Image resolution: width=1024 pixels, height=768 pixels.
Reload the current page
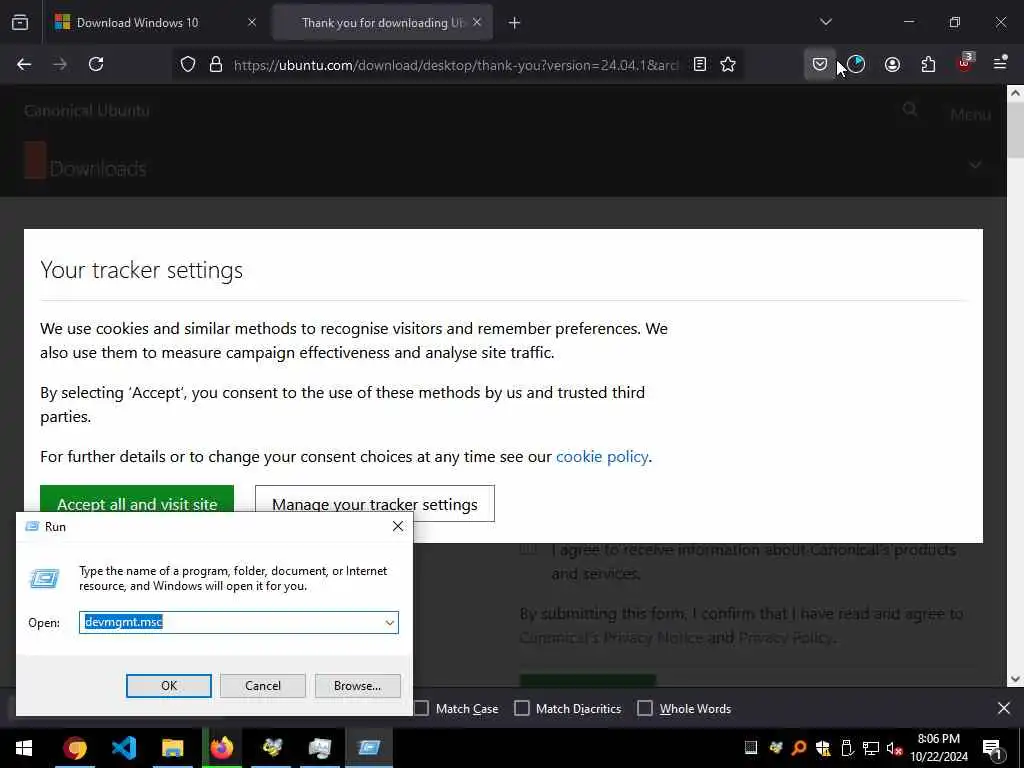[96, 64]
